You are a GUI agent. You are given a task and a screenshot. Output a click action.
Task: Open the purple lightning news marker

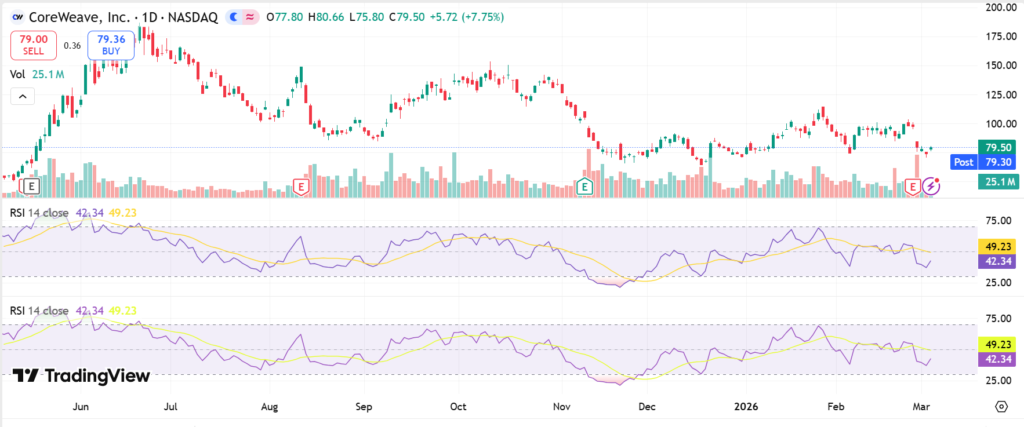(931, 186)
